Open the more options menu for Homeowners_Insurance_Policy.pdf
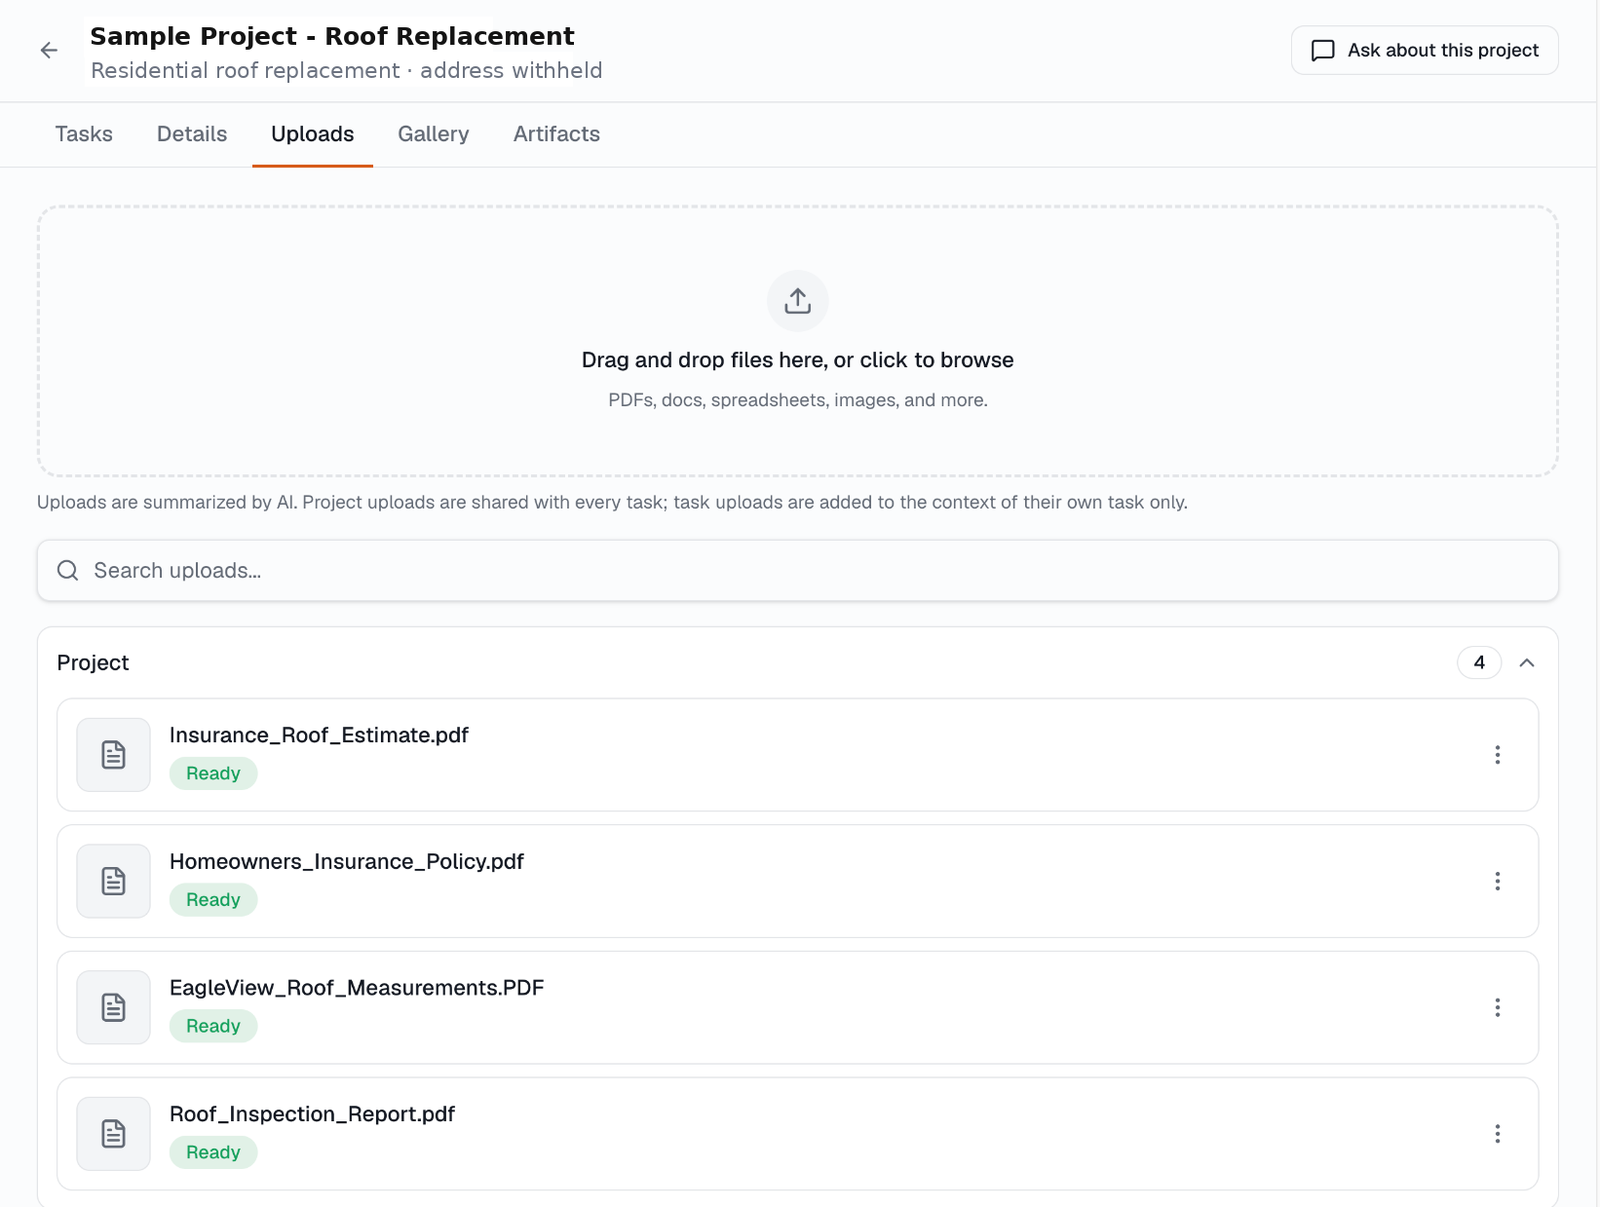1600x1207 pixels. [x=1497, y=881]
